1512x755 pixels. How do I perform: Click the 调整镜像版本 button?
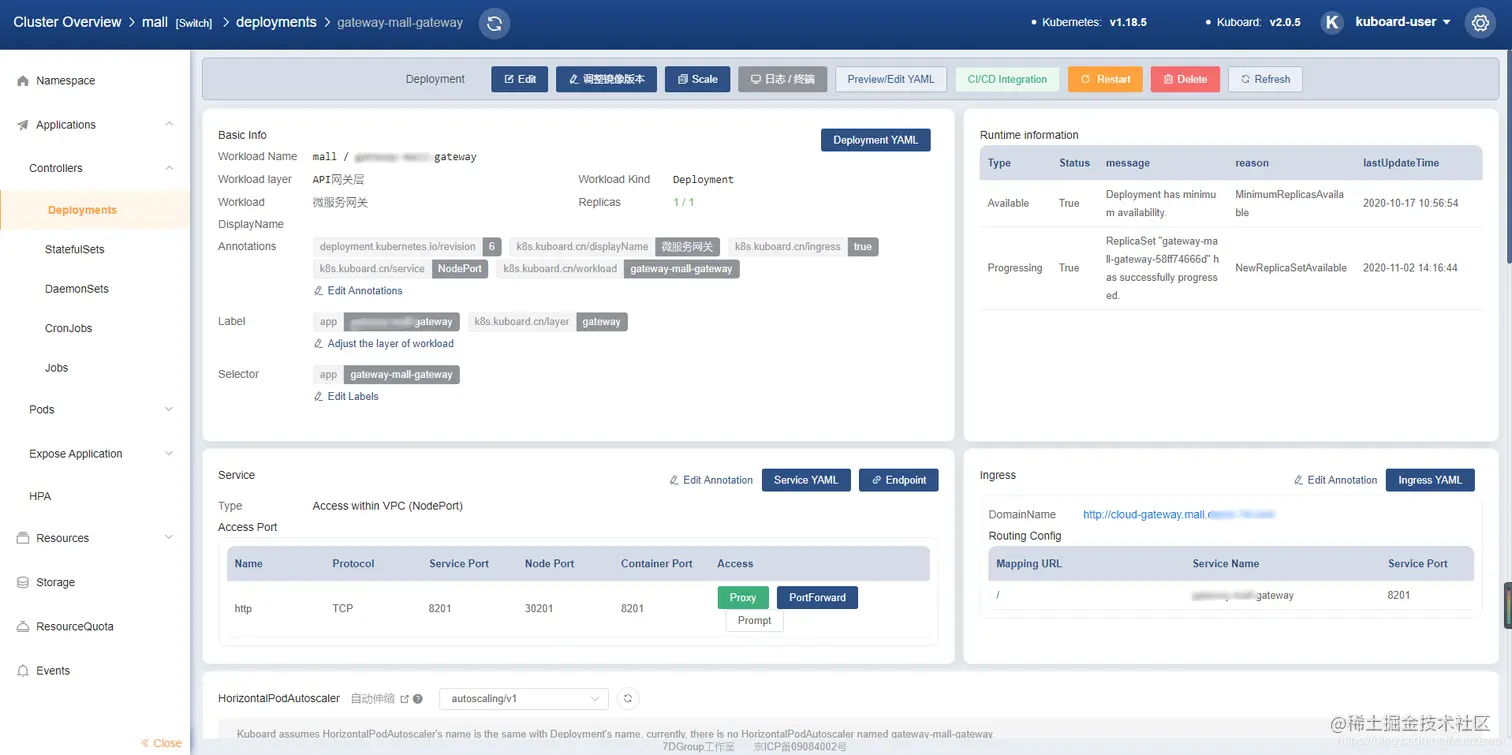[606, 79]
